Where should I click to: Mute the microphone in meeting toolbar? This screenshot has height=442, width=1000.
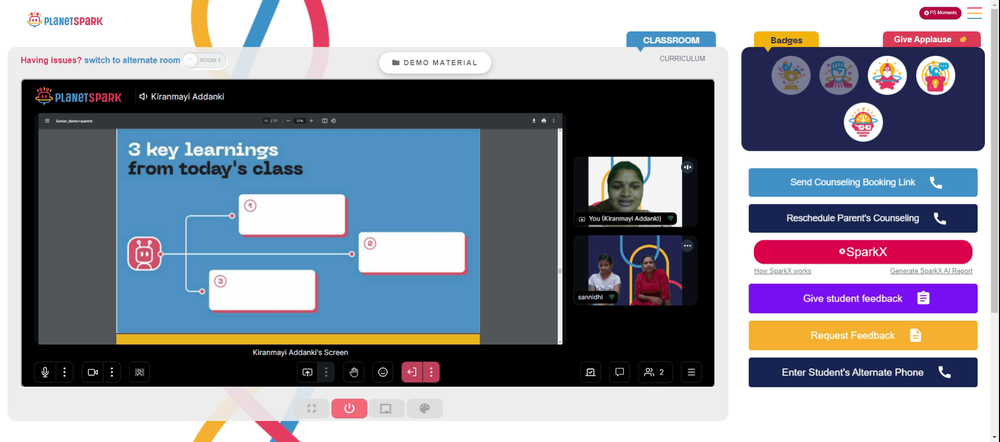(x=45, y=372)
